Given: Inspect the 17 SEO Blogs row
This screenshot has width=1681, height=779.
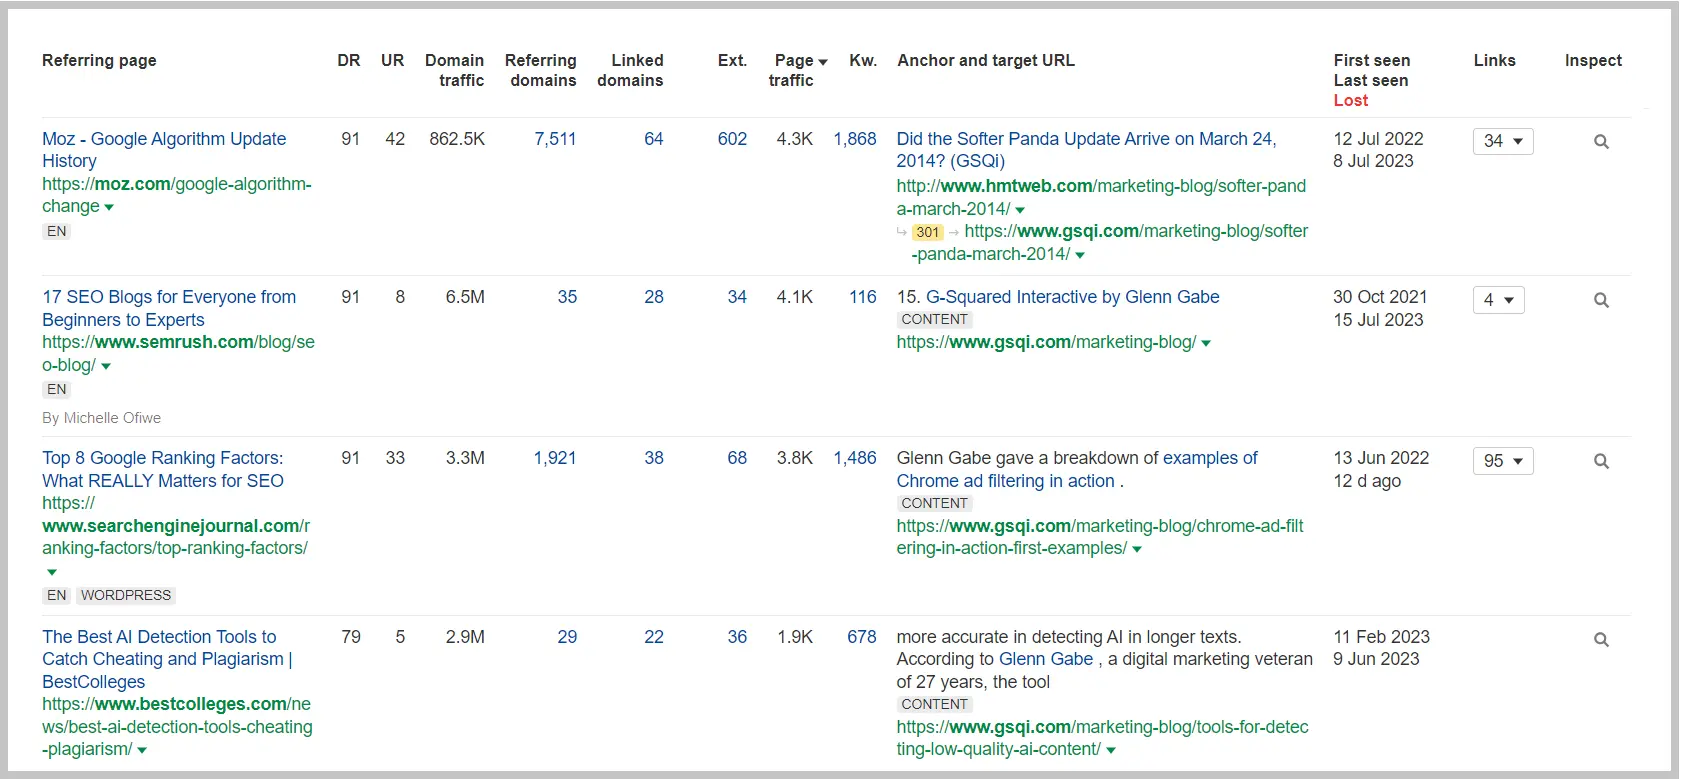Looking at the screenshot, I should (x=1601, y=300).
